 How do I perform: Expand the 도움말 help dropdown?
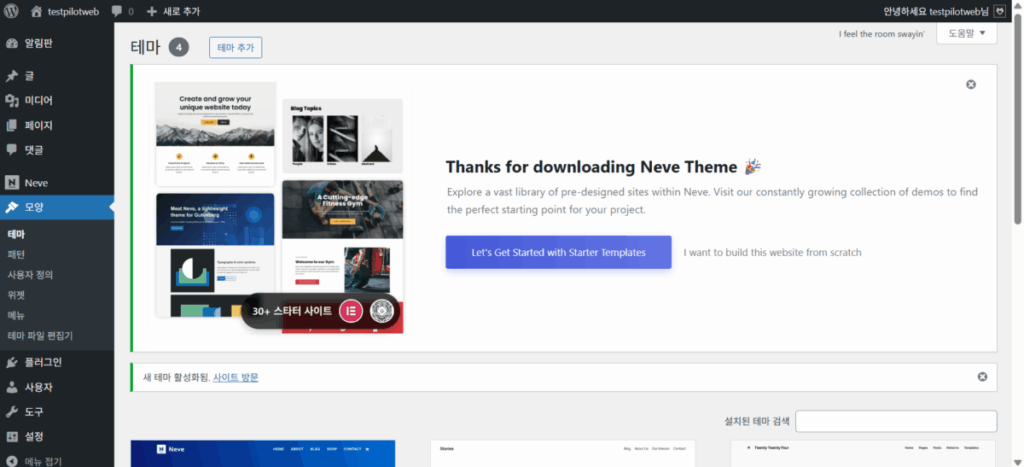tap(966, 34)
